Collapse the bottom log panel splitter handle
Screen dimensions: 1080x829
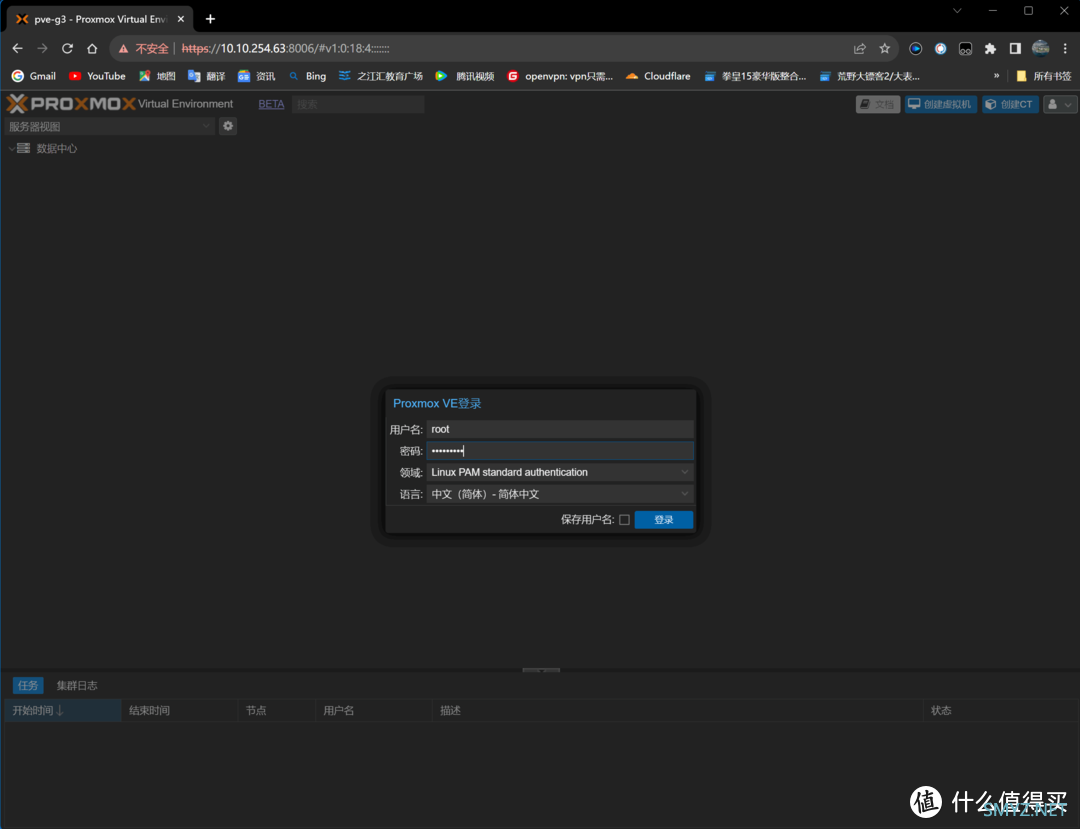(x=541, y=670)
